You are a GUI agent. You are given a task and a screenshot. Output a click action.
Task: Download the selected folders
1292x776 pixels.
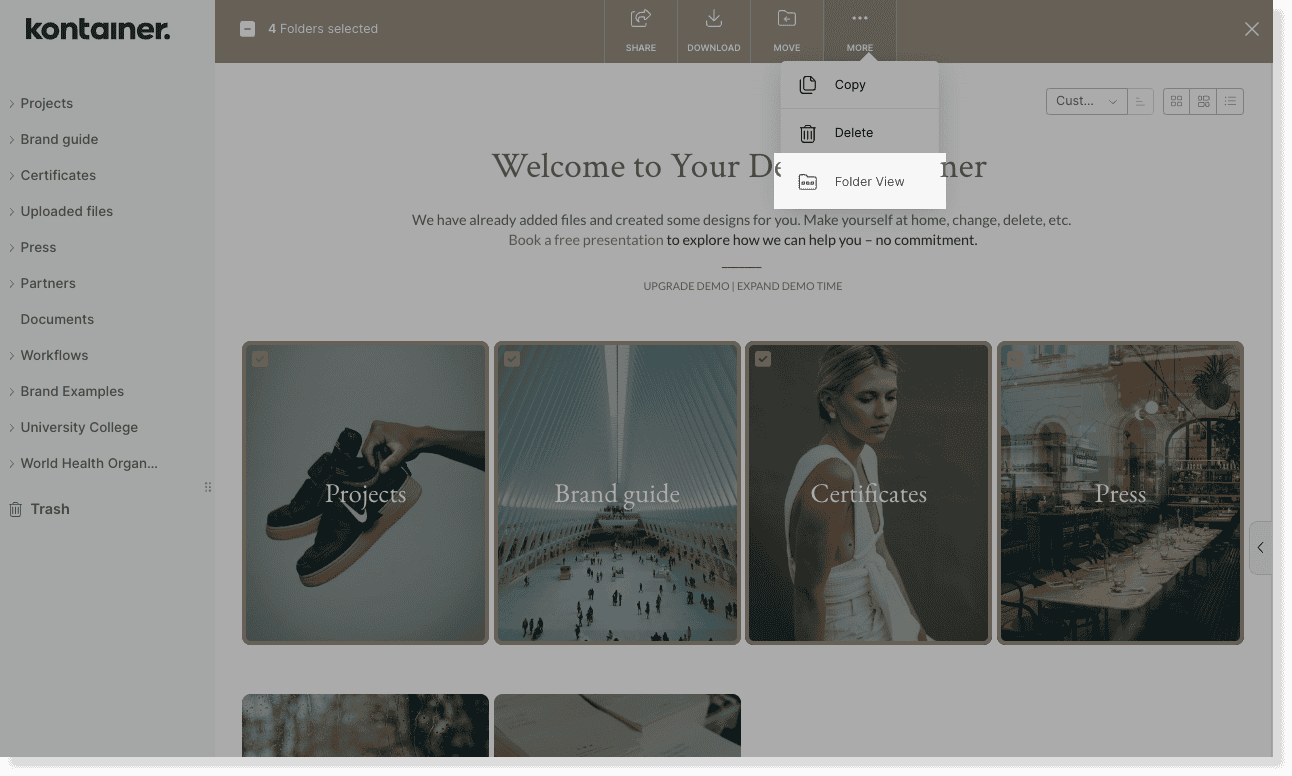tap(713, 30)
